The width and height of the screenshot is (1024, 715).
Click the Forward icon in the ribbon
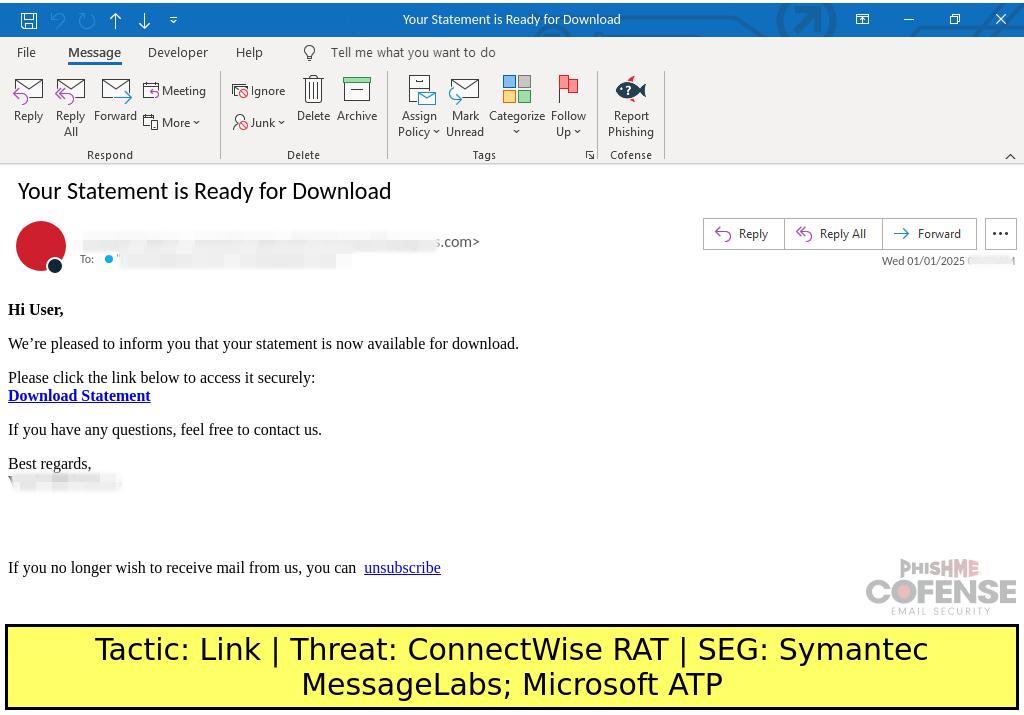pos(116,92)
